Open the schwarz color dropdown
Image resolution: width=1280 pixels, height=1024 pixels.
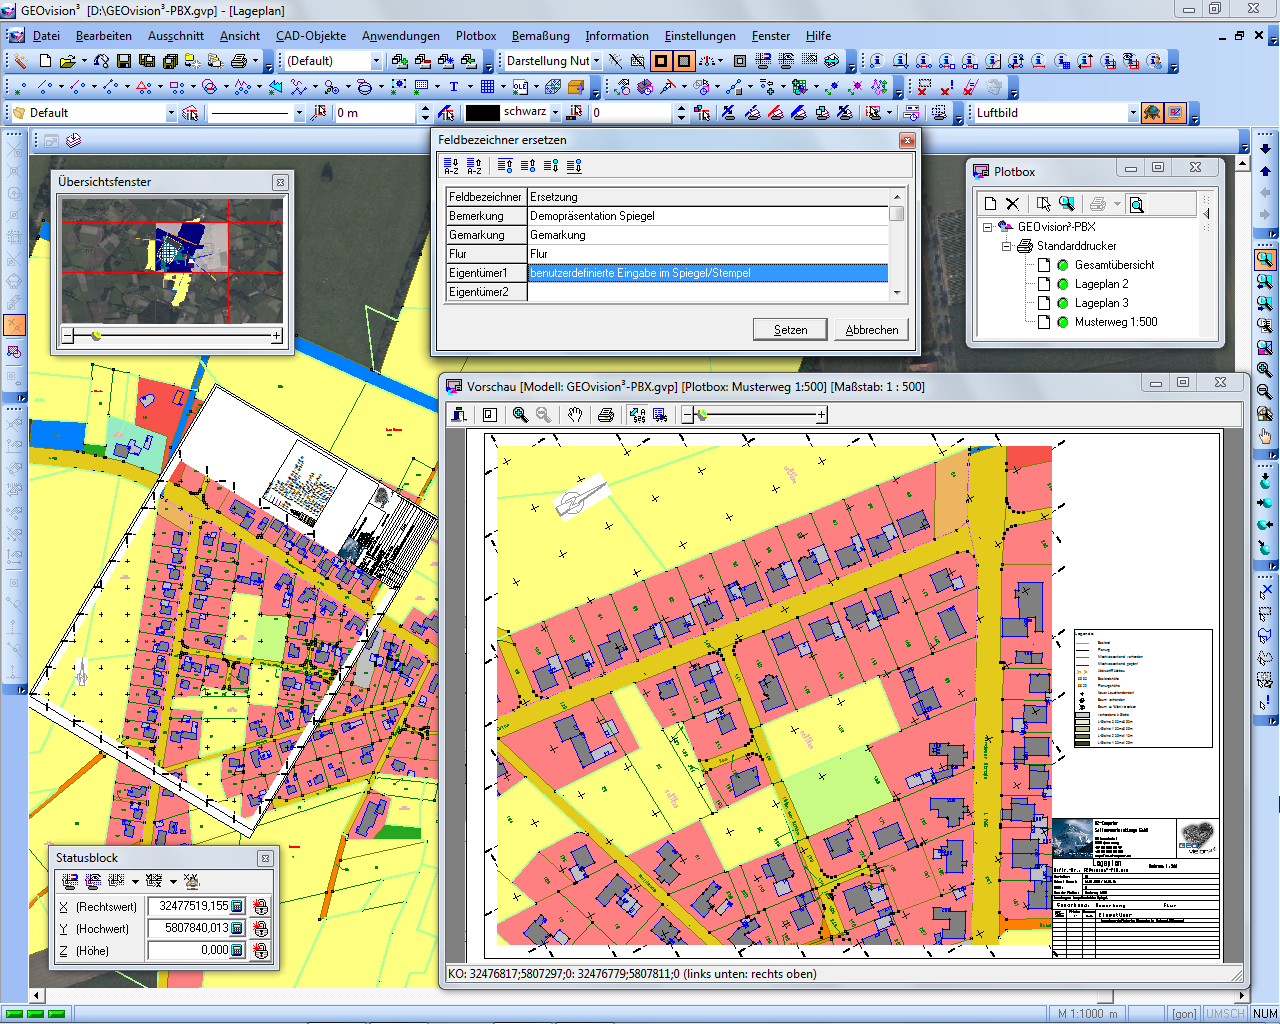(556, 113)
